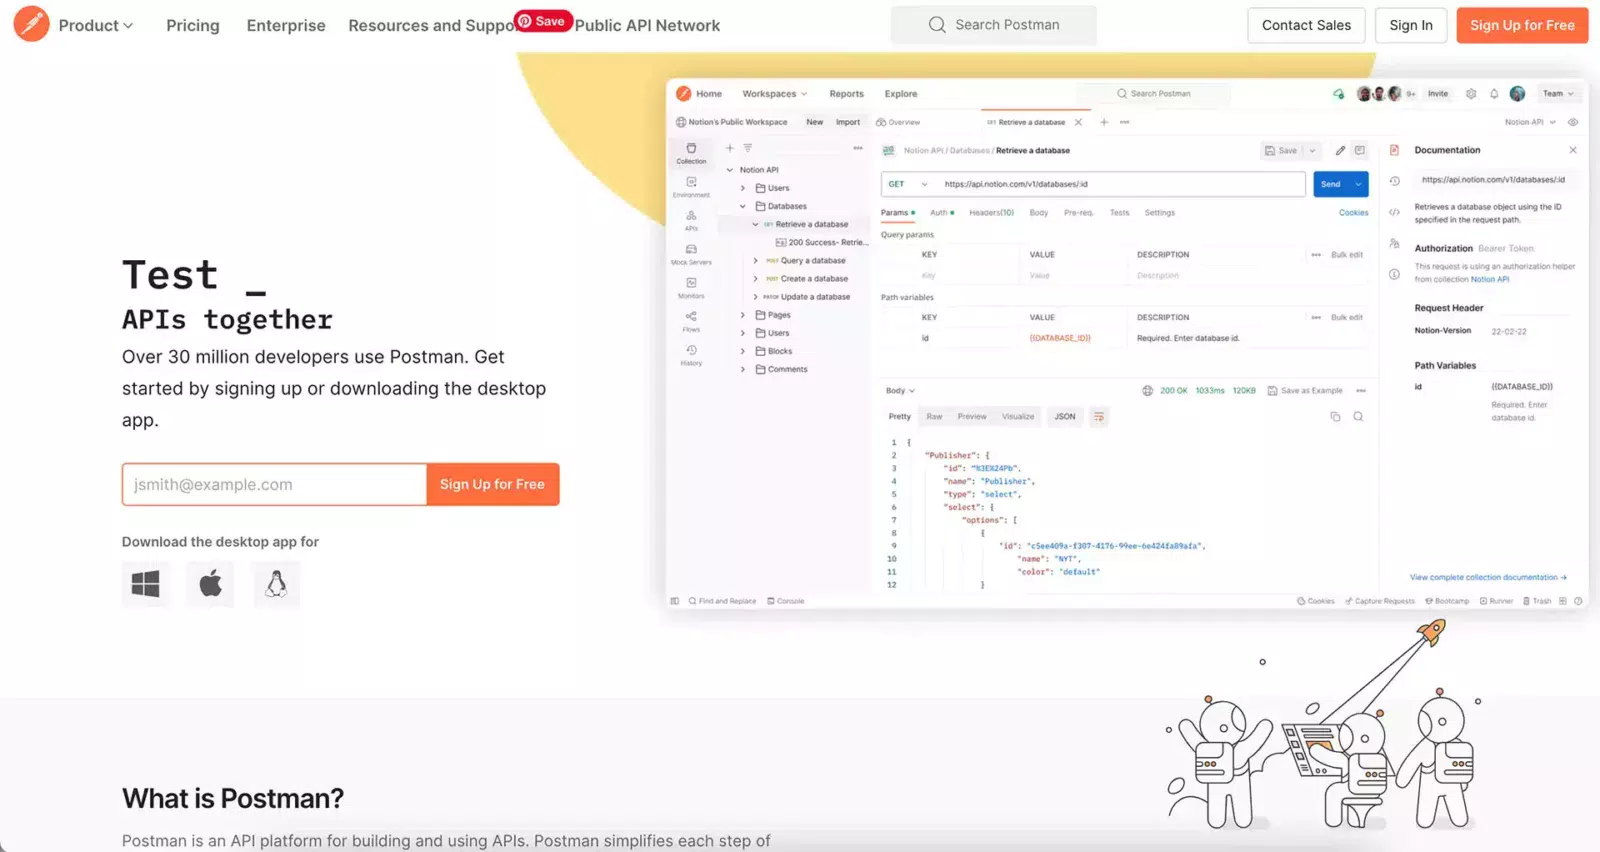The width and height of the screenshot is (1600, 852).
Task: Click the header Sign Up for Free button
Action: coord(1522,25)
